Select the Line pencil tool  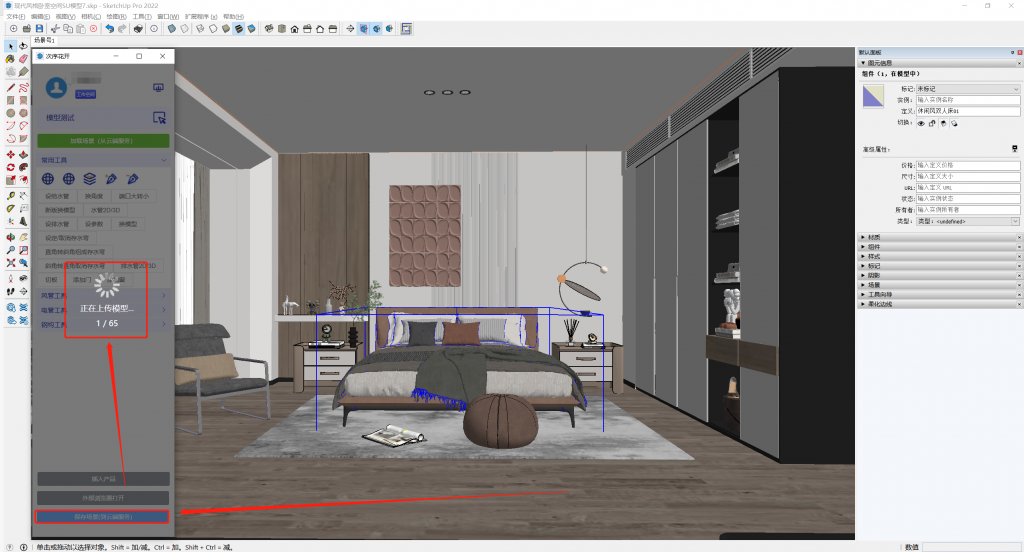(x=10, y=87)
